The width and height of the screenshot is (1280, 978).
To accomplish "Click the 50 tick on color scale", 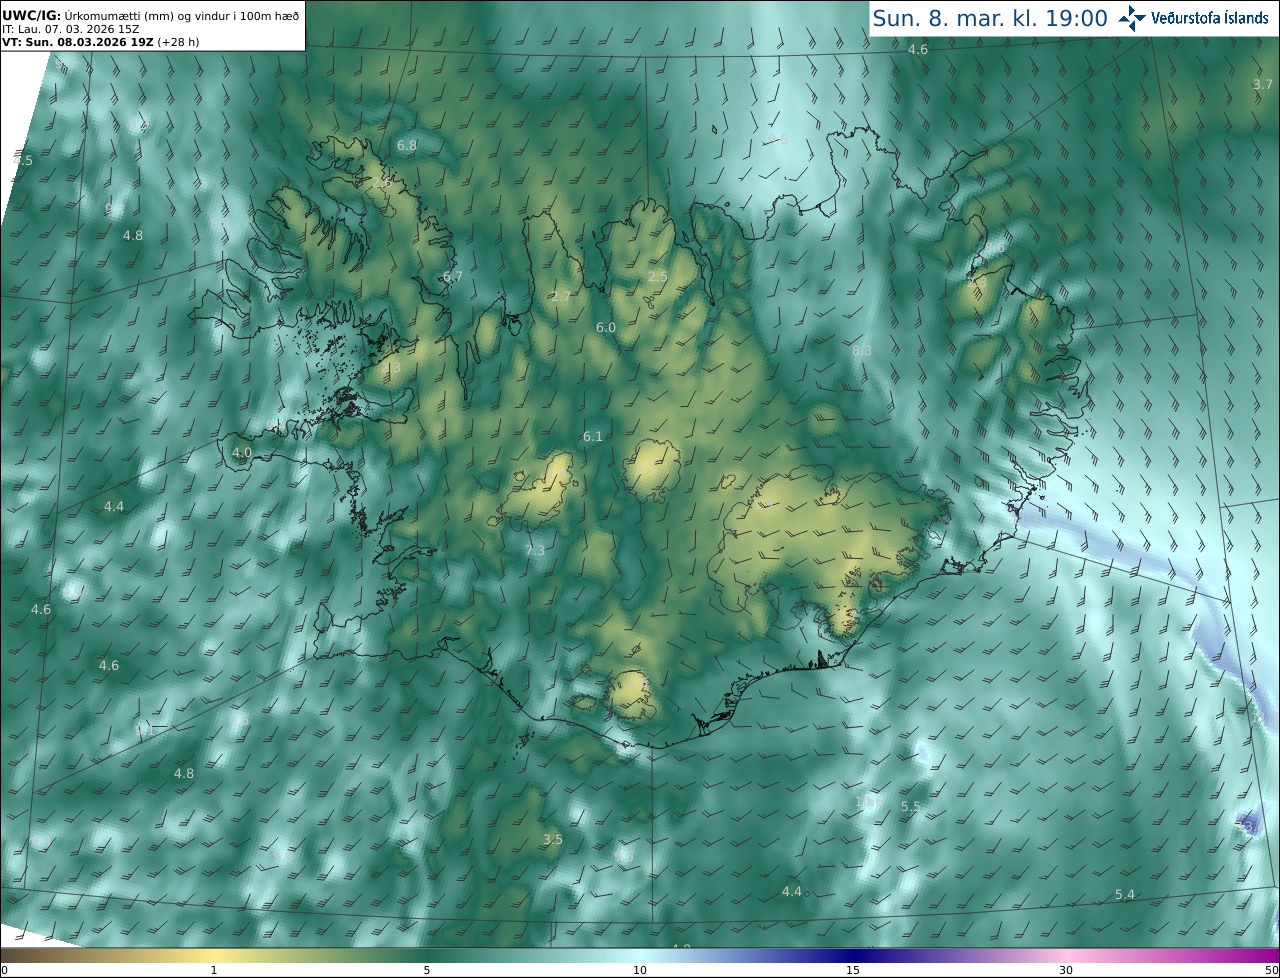I will point(1272,970).
